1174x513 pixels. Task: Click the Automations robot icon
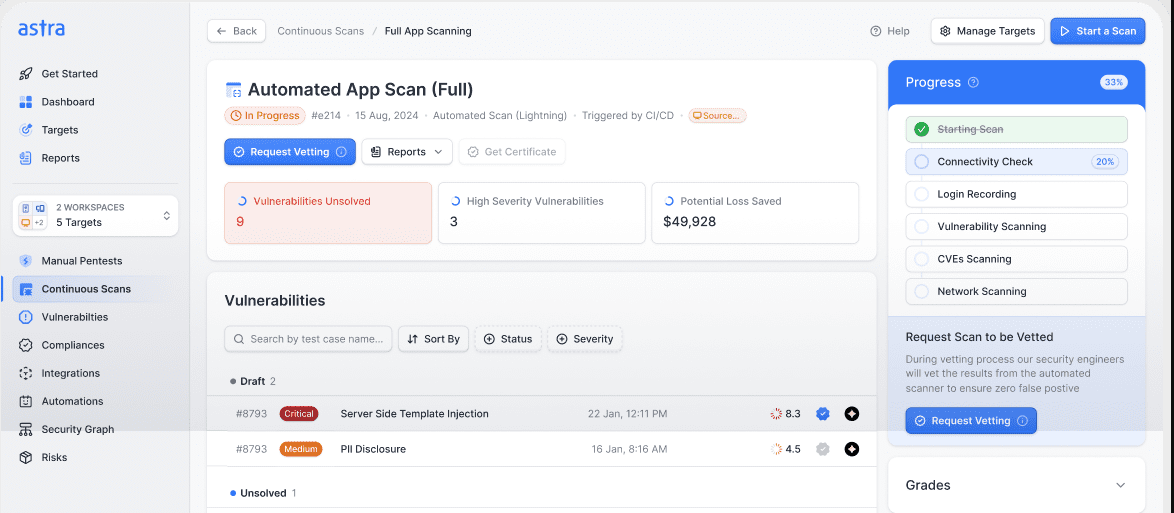[25, 401]
